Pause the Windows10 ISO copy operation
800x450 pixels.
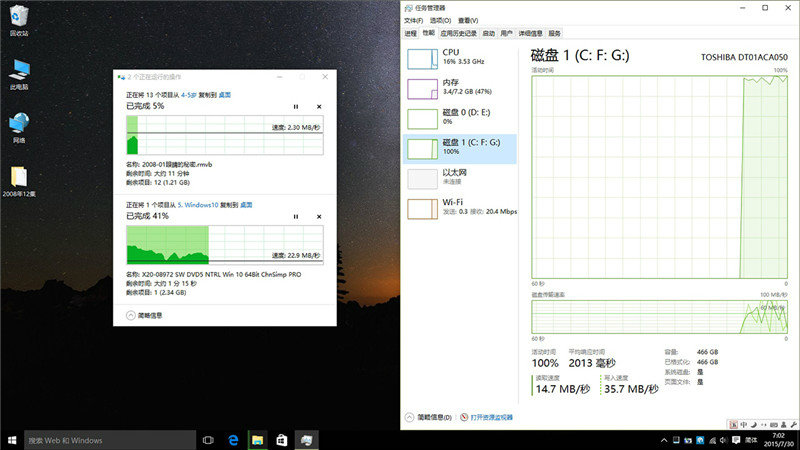296,216
